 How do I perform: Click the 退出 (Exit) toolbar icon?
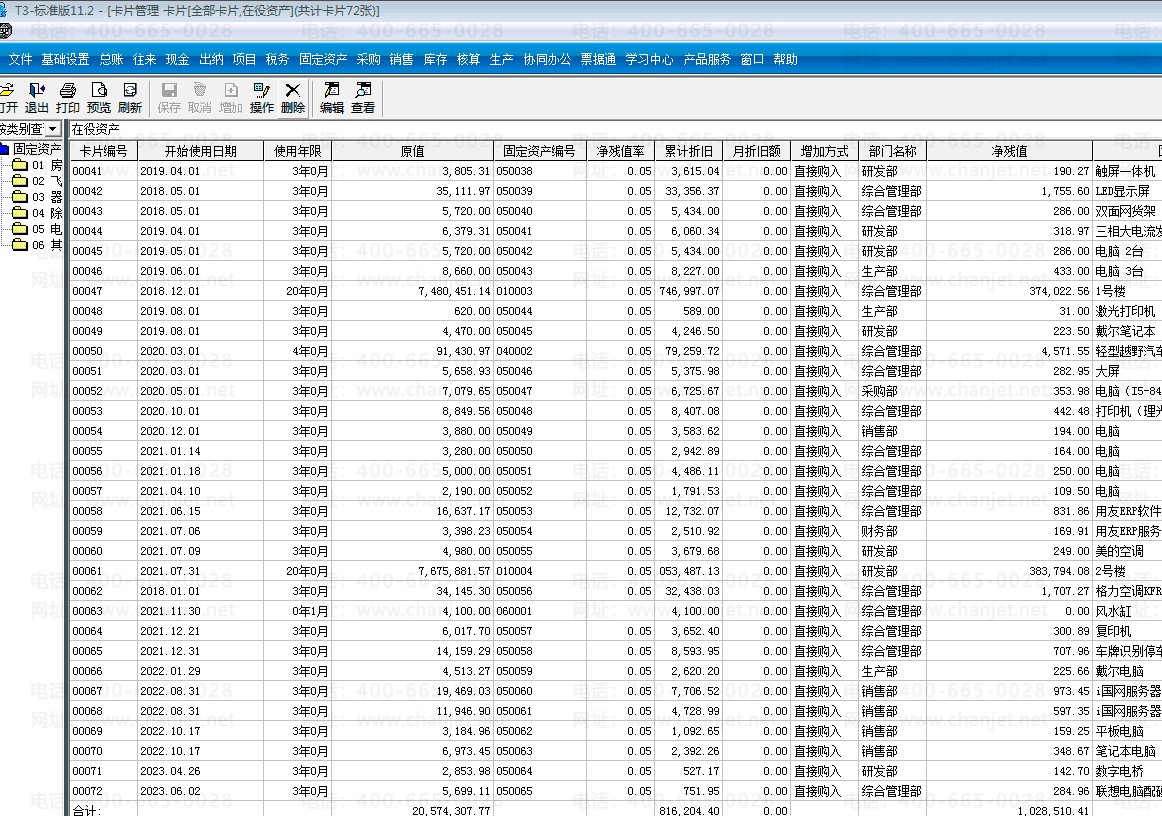[x=36, y=98]
